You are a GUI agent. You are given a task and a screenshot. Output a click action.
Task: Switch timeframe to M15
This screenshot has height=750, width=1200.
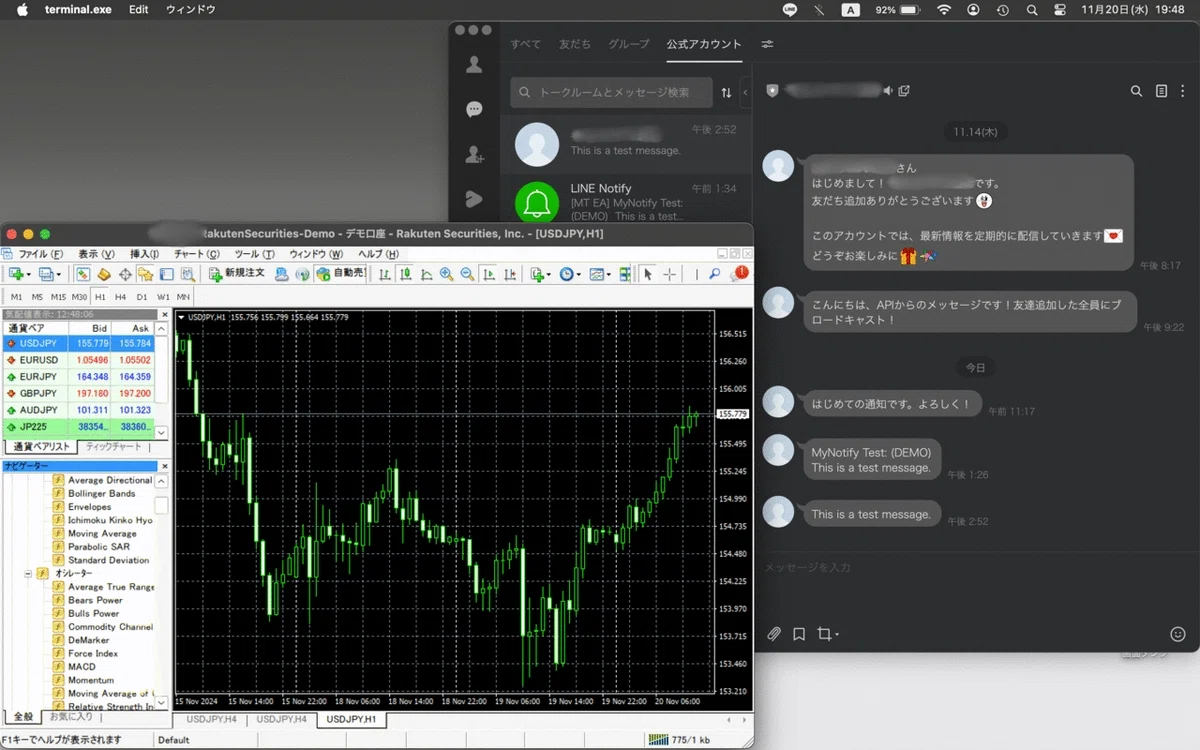click(58, 297)
